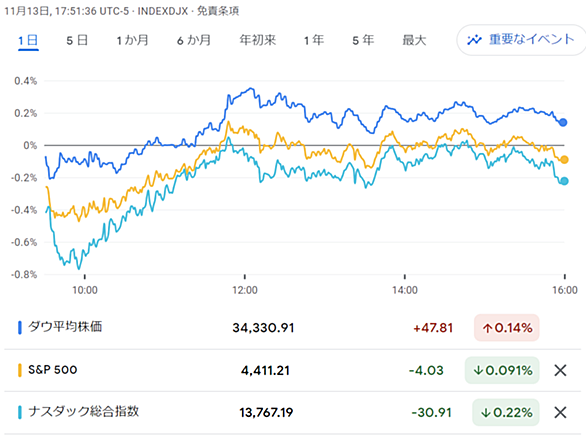Open the 5年 range tab
Image resolution: width=586 pixels, height=438 pixels.
click(363, 40)
